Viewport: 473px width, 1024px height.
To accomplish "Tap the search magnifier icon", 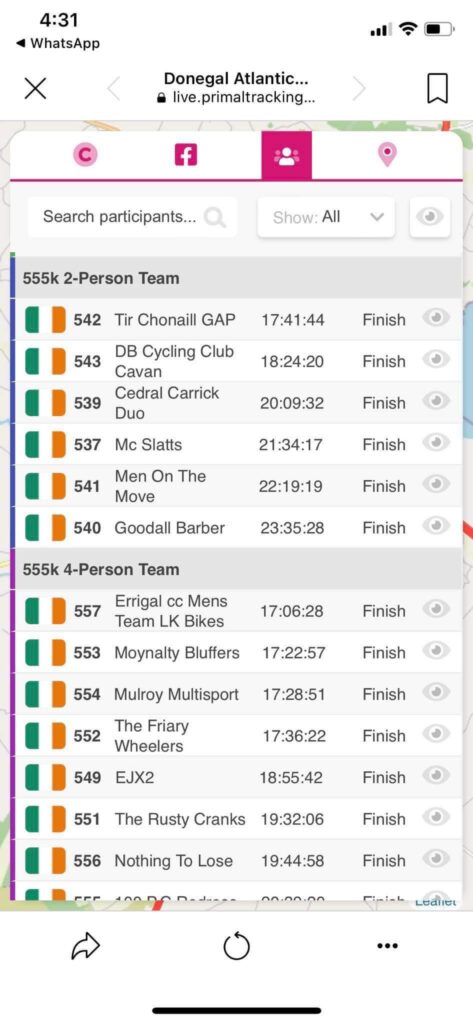I will [x=214, y=217].
